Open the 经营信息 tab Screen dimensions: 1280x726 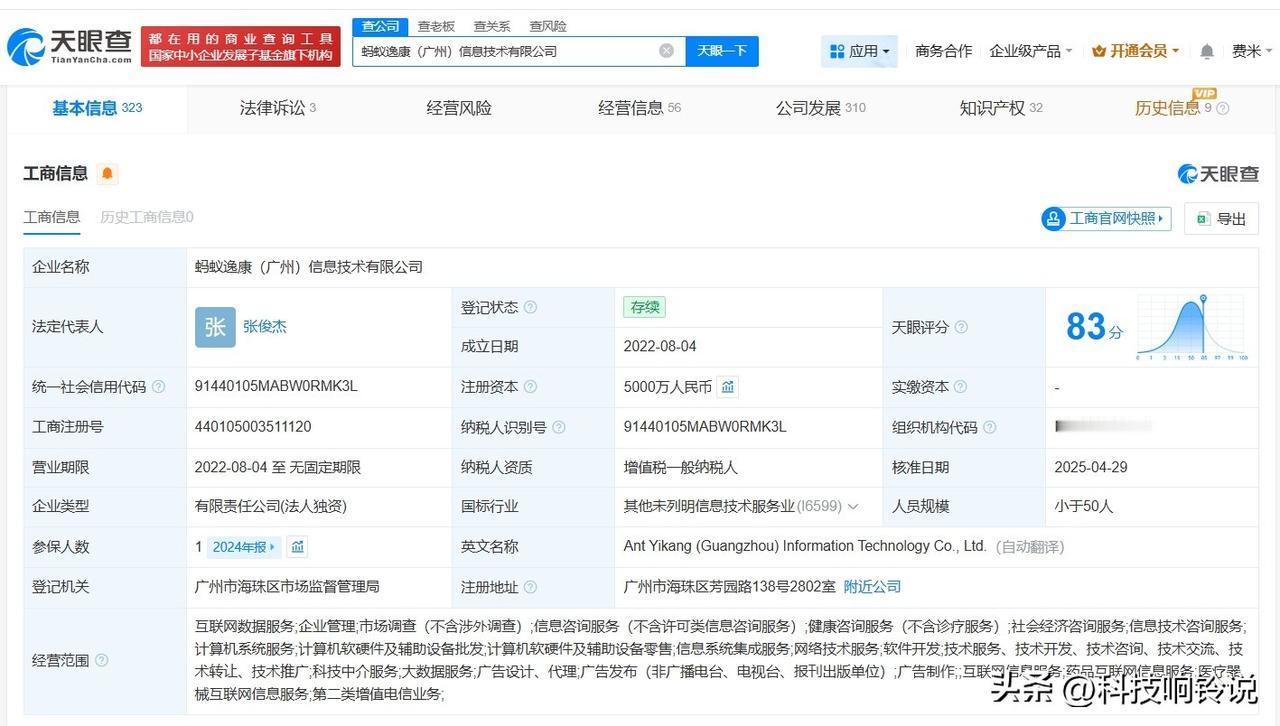click(x=639, y=108)
